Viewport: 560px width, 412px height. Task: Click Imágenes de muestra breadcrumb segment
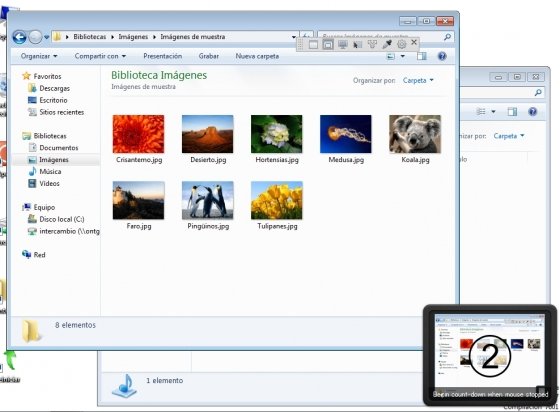193,37
